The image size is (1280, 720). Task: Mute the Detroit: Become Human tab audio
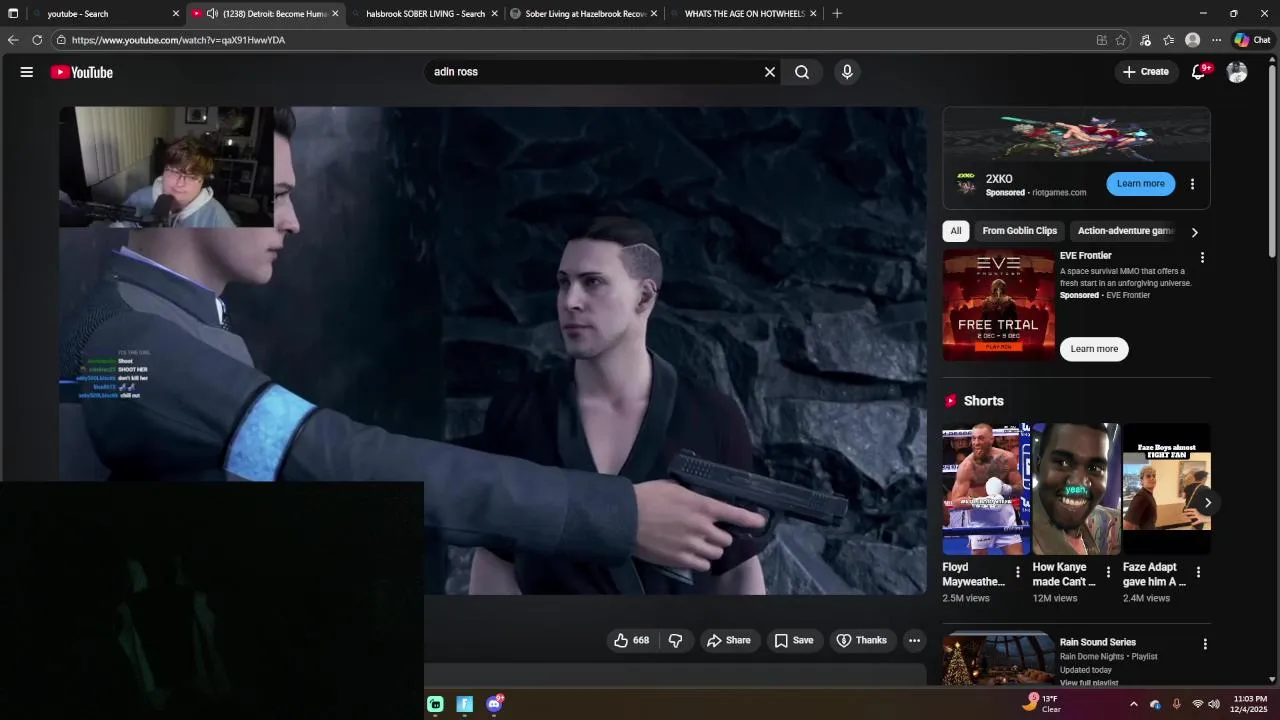pos(212,14)
